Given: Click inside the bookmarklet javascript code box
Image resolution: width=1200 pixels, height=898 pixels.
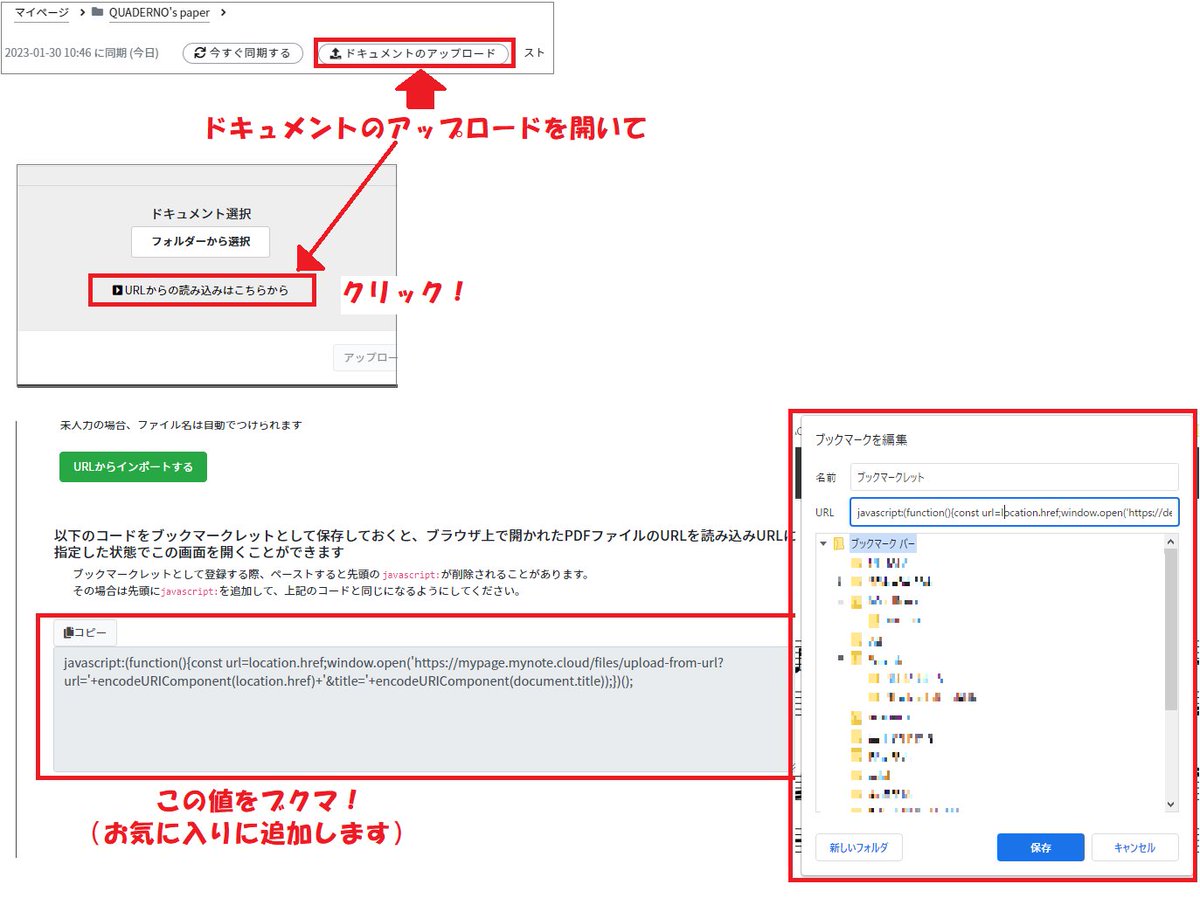Looking at the screenshot, I should coord(420,709).
